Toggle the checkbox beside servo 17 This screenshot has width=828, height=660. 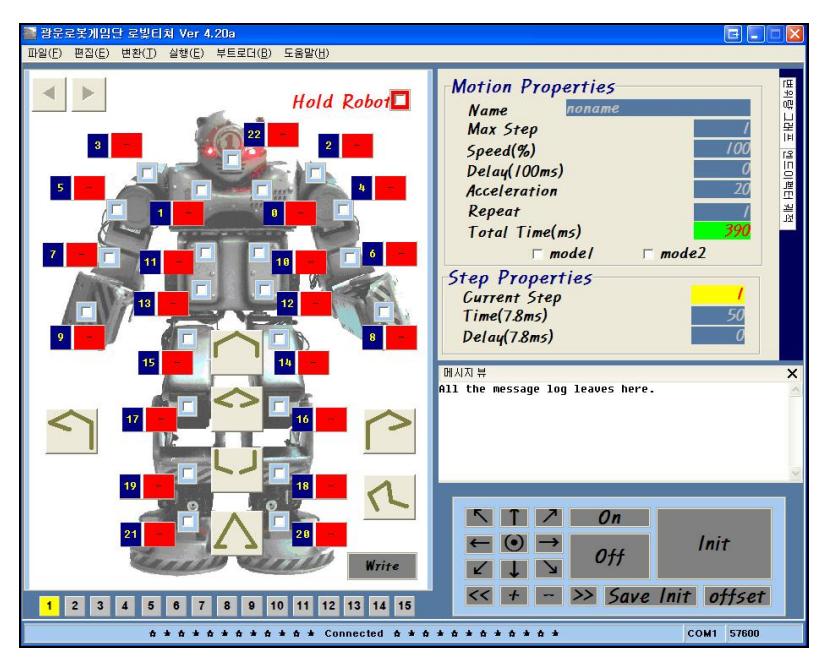coord(187,407)
